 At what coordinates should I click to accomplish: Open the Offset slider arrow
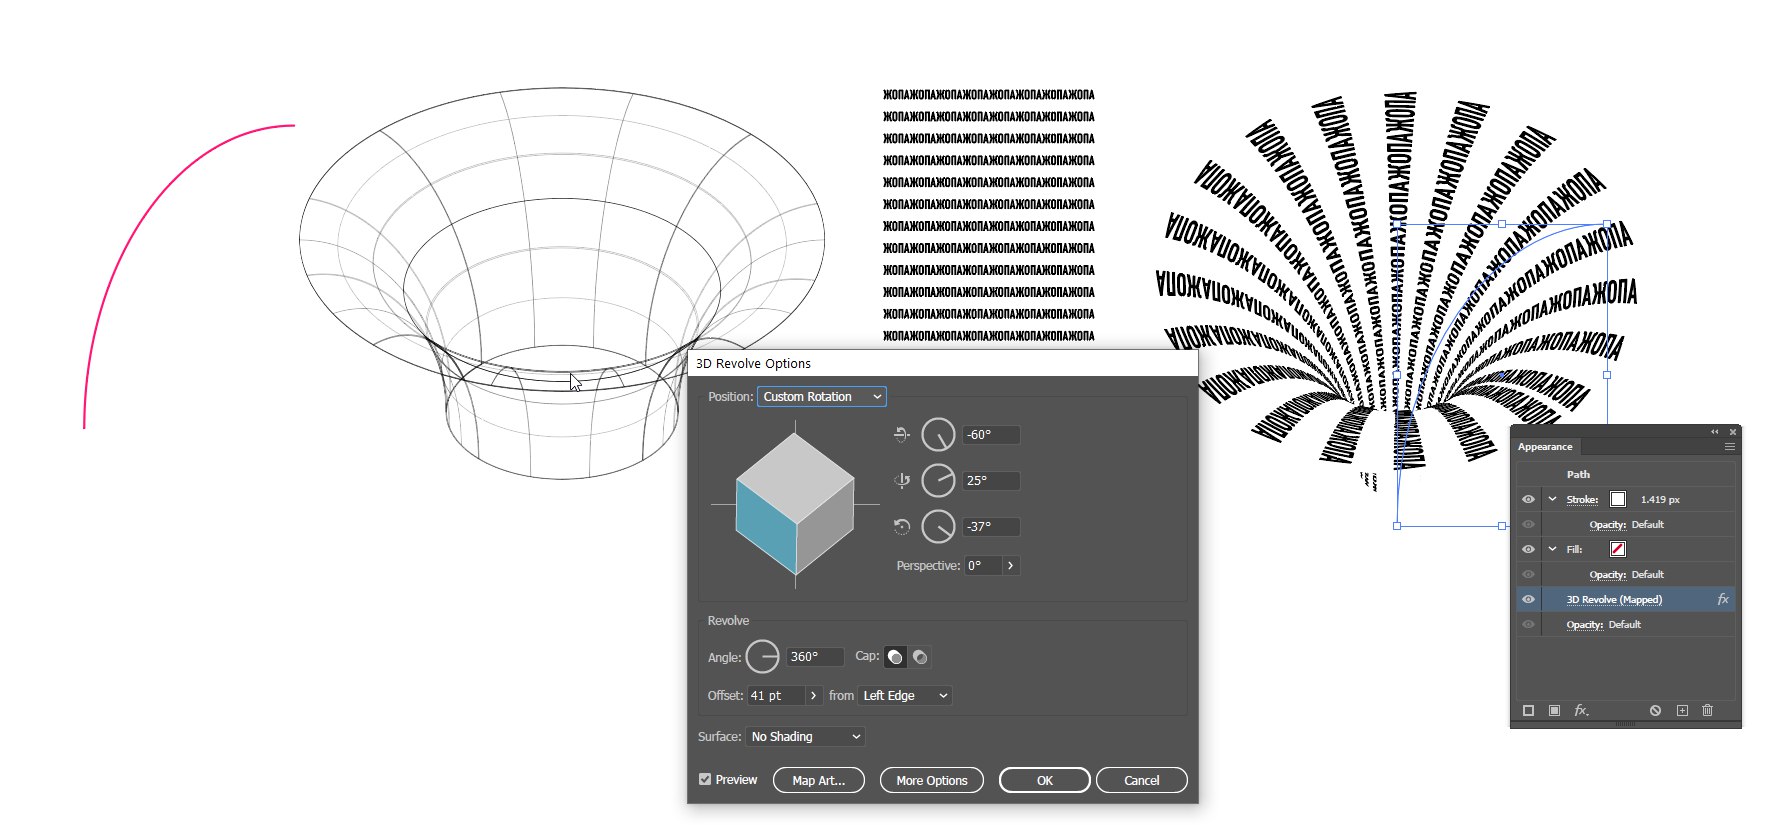813,696
